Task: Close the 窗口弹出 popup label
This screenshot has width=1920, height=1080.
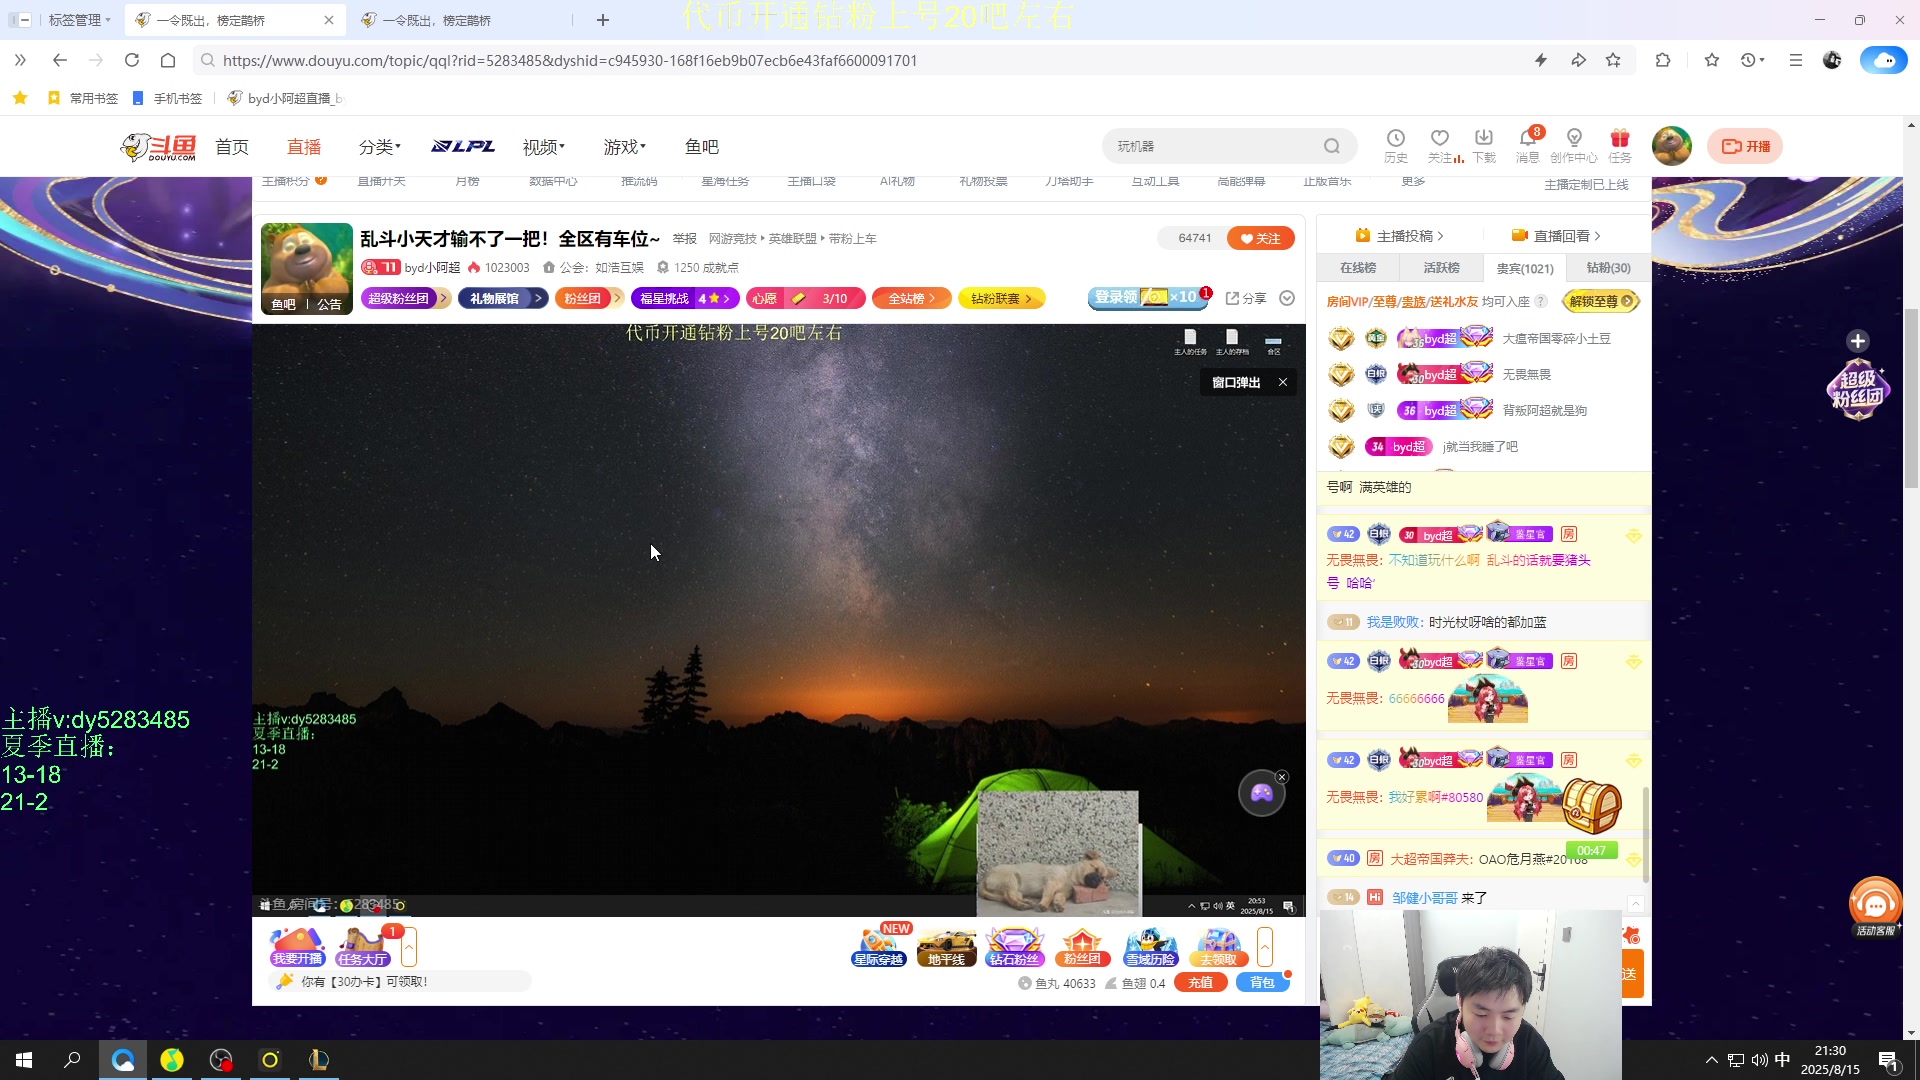Action: pyautogui.click(x=1283, y=382)
